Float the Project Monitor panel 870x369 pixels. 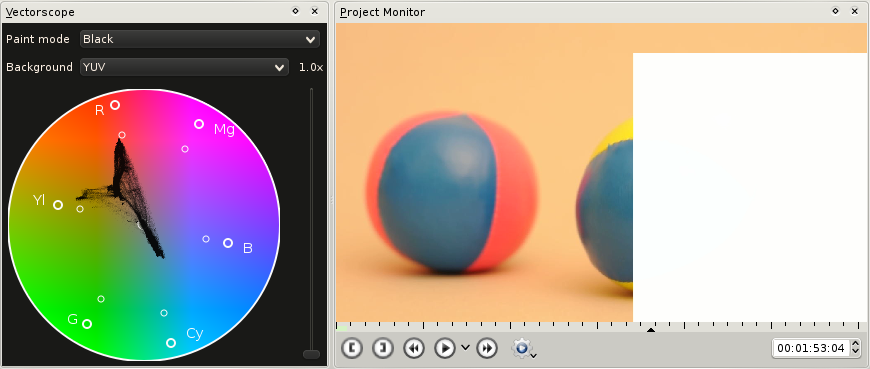click(836, 11)
